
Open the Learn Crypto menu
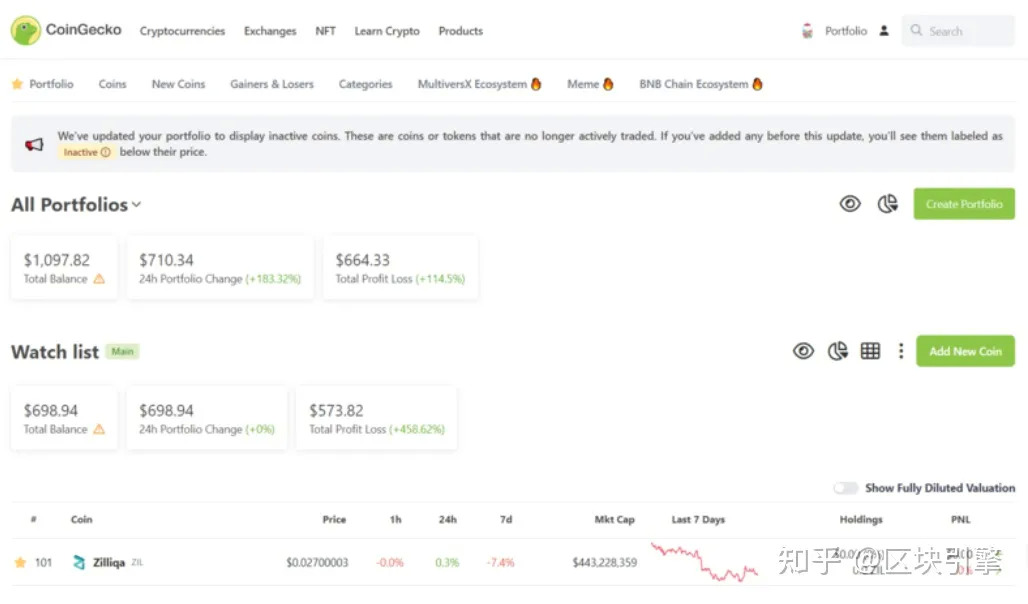[387, 31]
